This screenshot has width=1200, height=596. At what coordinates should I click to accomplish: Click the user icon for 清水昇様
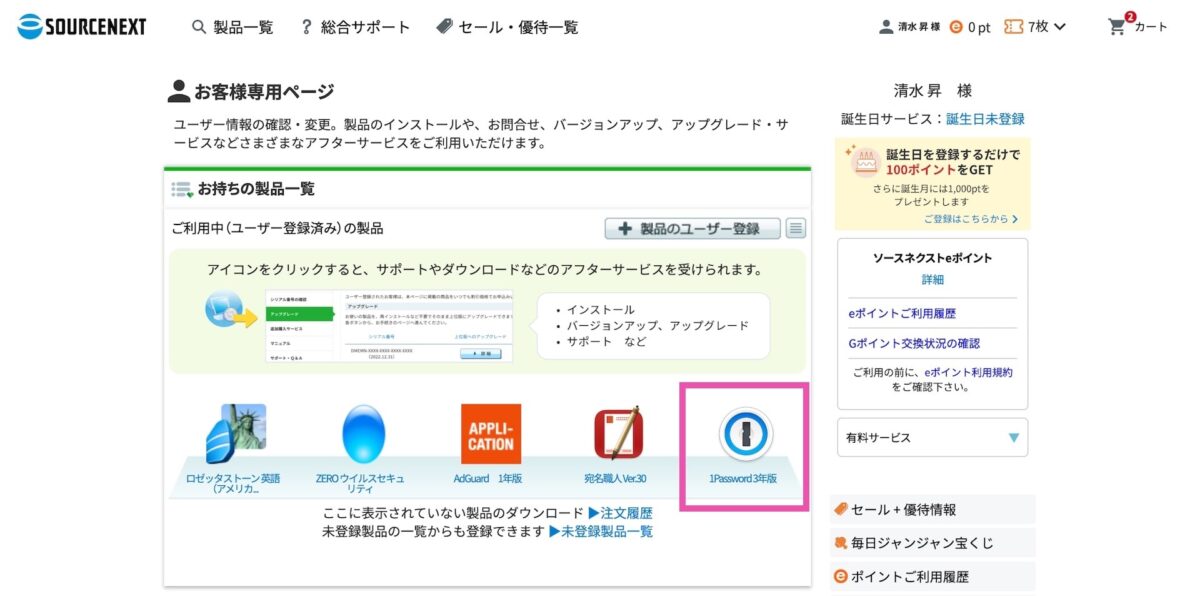[888, 27]
